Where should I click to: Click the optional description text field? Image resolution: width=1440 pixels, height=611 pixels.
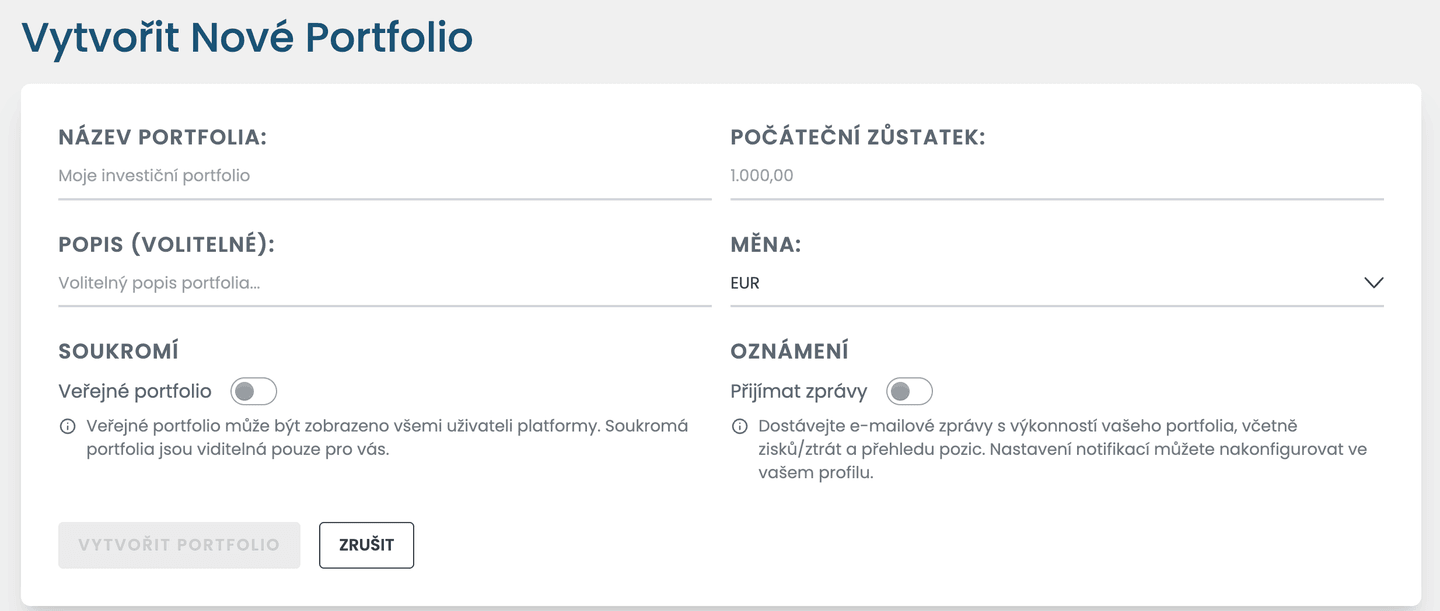point(385,283)
